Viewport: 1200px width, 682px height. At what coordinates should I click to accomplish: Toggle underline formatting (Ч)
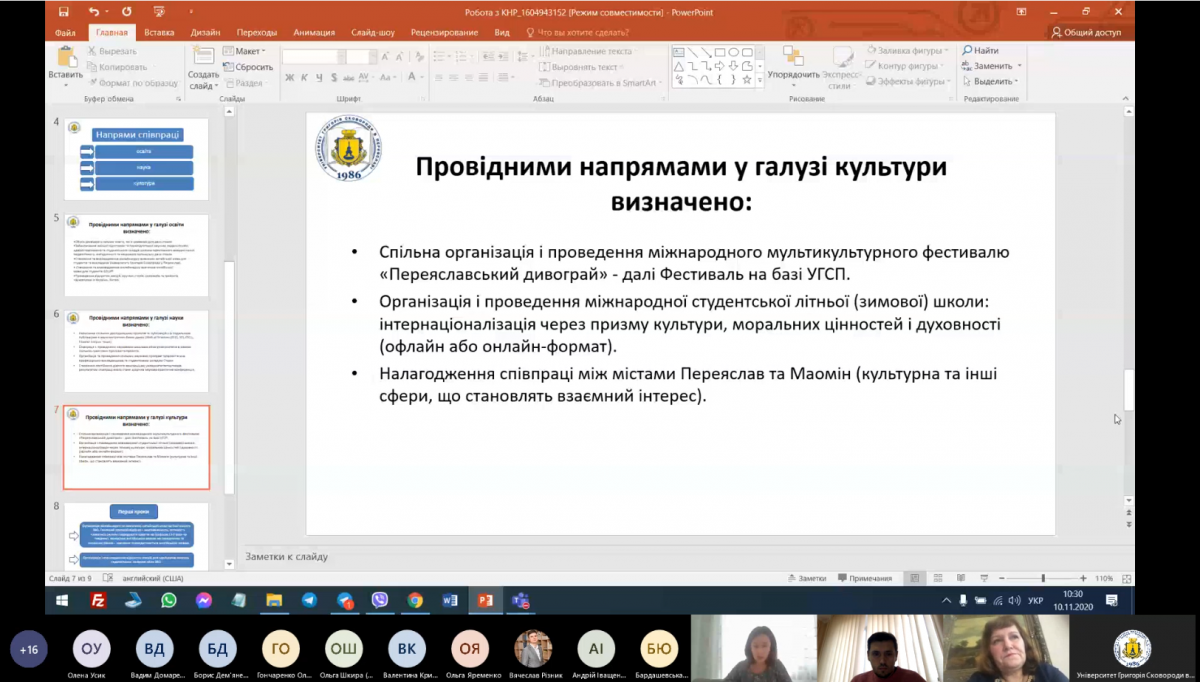click(x=319, y=78)
